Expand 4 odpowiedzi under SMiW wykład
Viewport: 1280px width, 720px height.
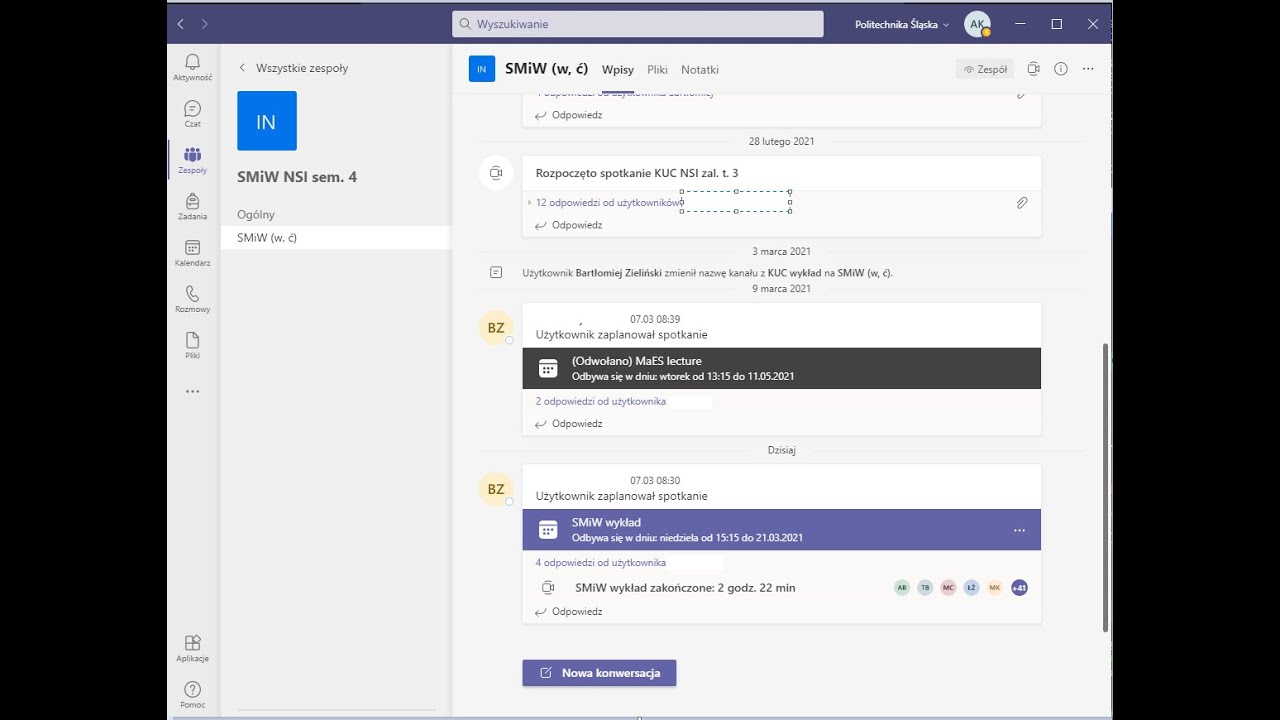600,562
